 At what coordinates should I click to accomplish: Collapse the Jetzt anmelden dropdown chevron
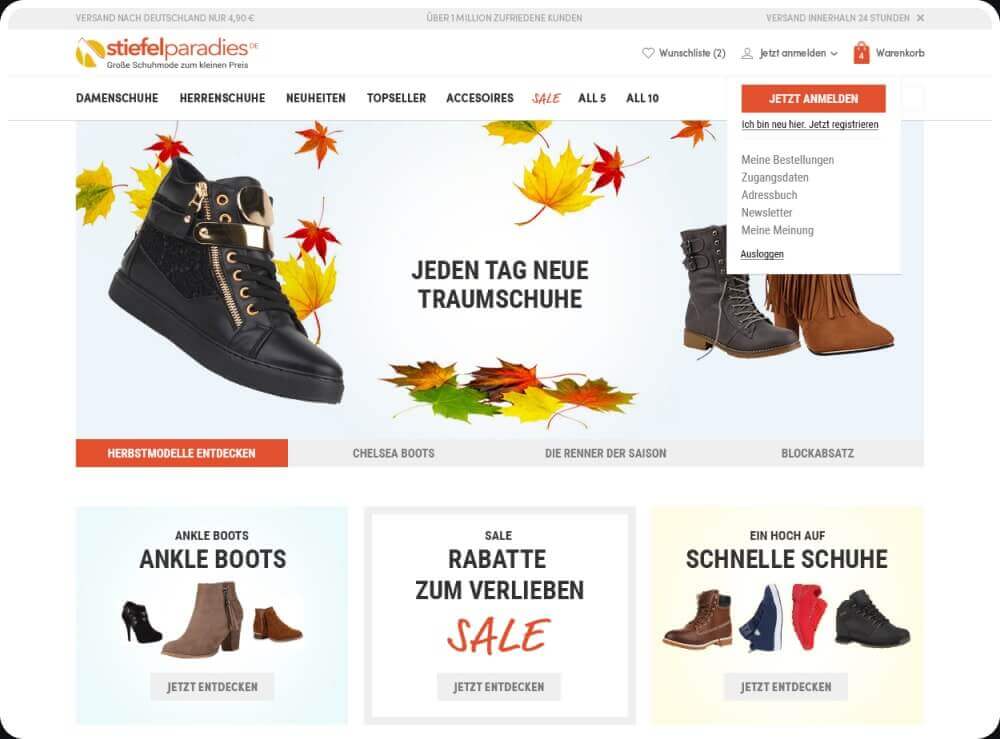tap(834, 54)
